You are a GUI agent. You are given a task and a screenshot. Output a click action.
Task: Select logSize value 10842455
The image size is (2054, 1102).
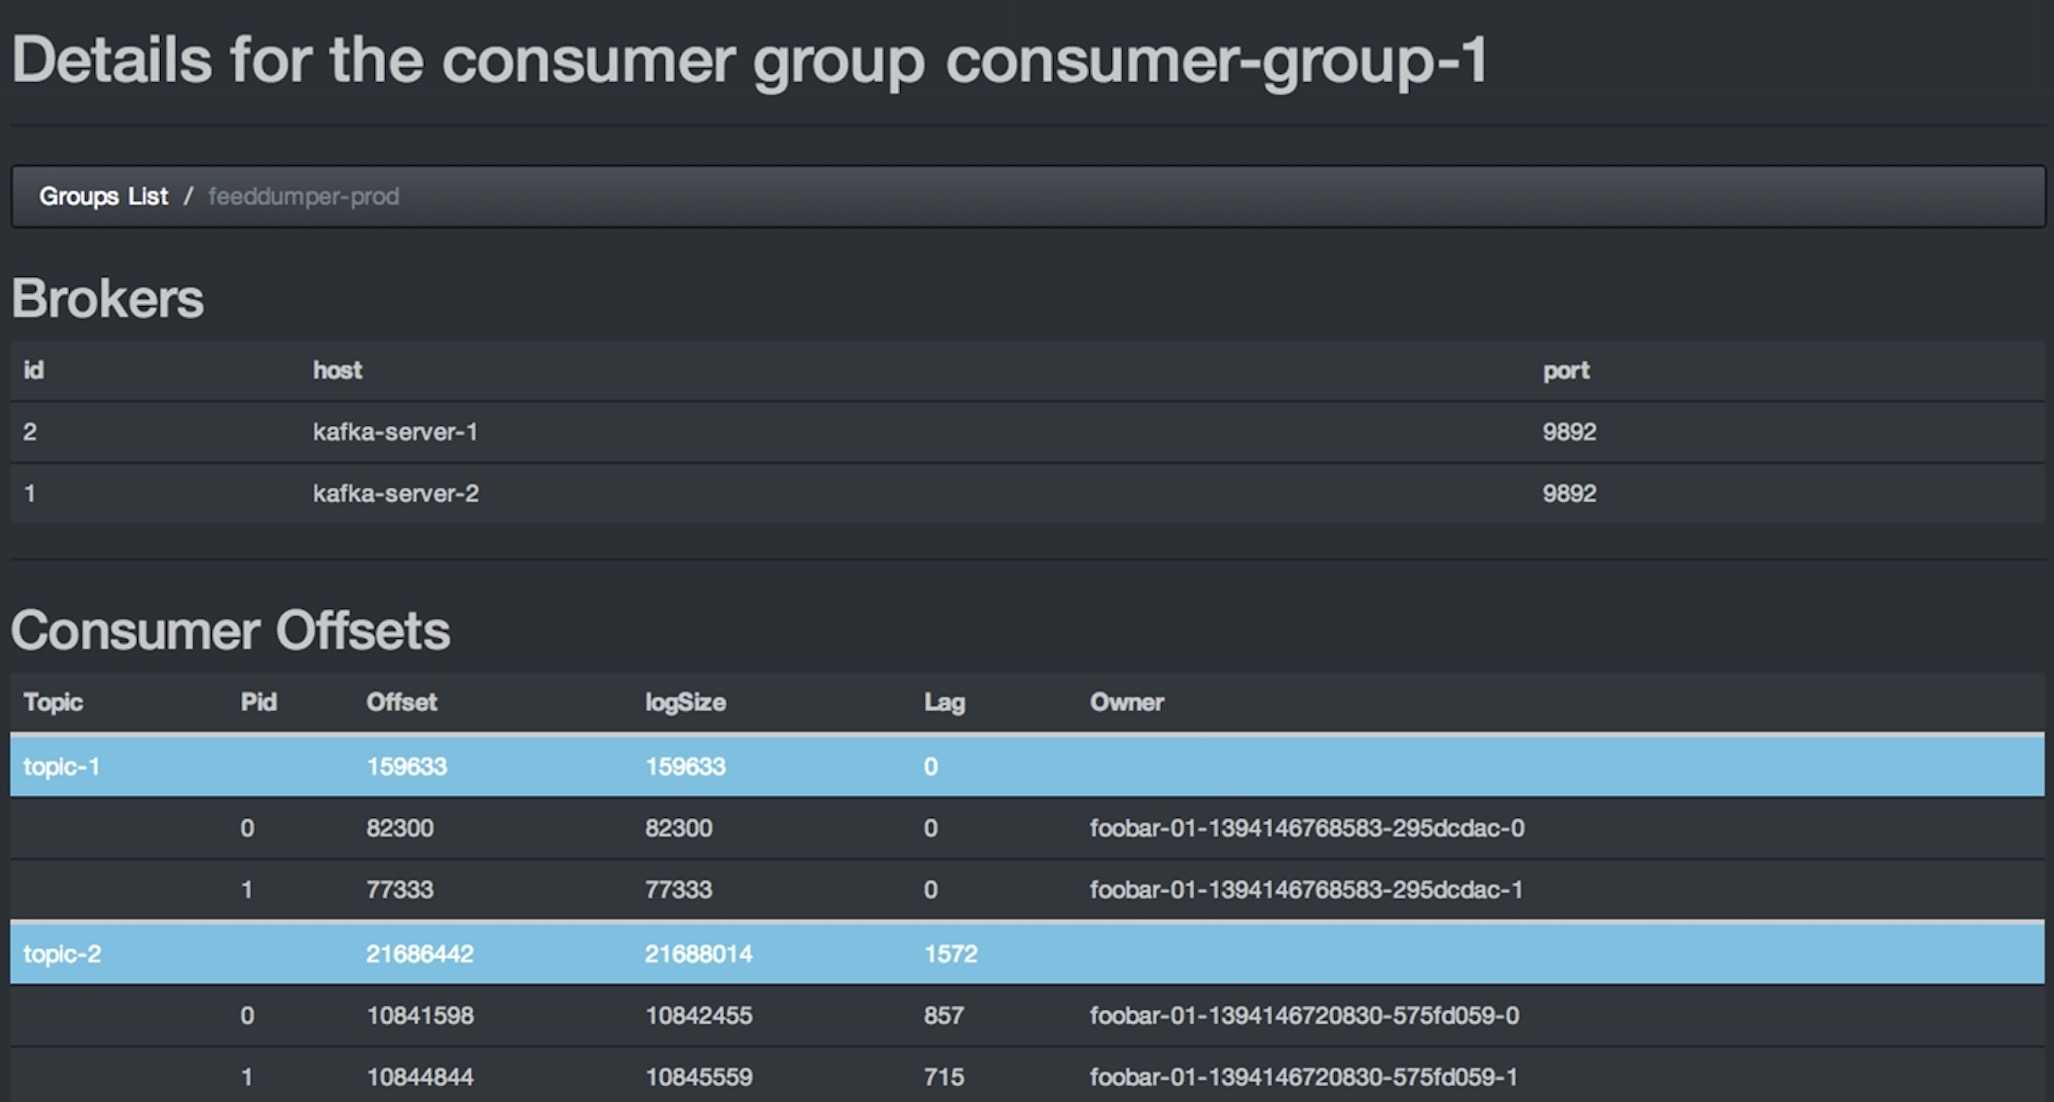point(699,1015)
